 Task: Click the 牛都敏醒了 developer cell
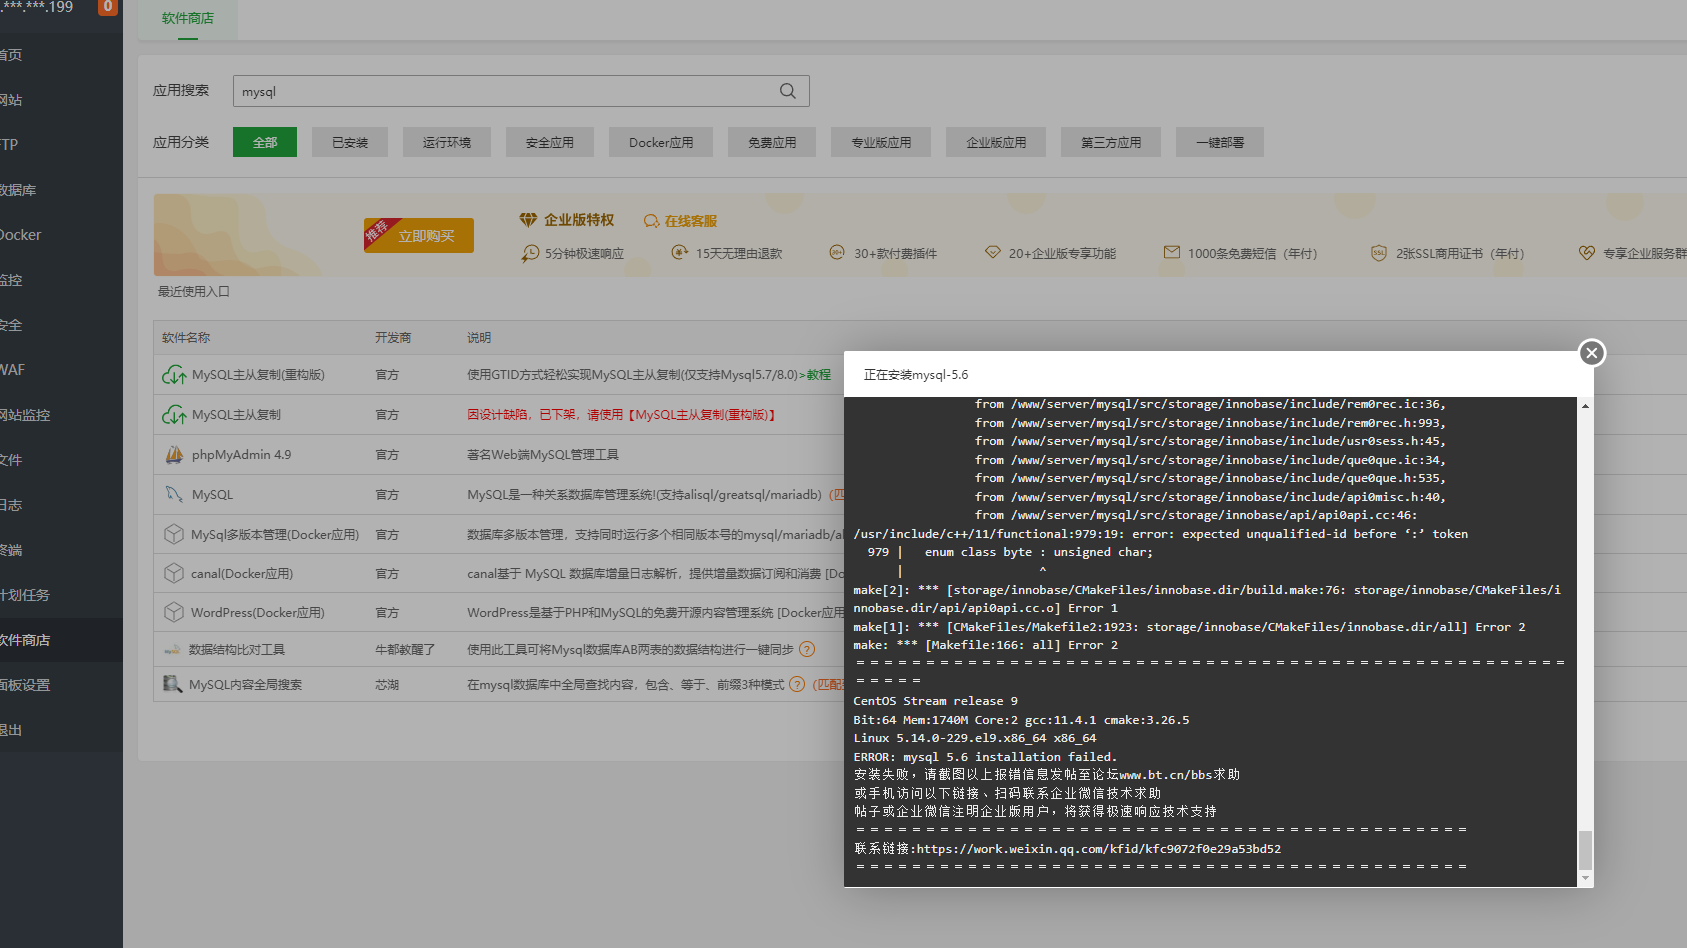(x=405, y=650)
